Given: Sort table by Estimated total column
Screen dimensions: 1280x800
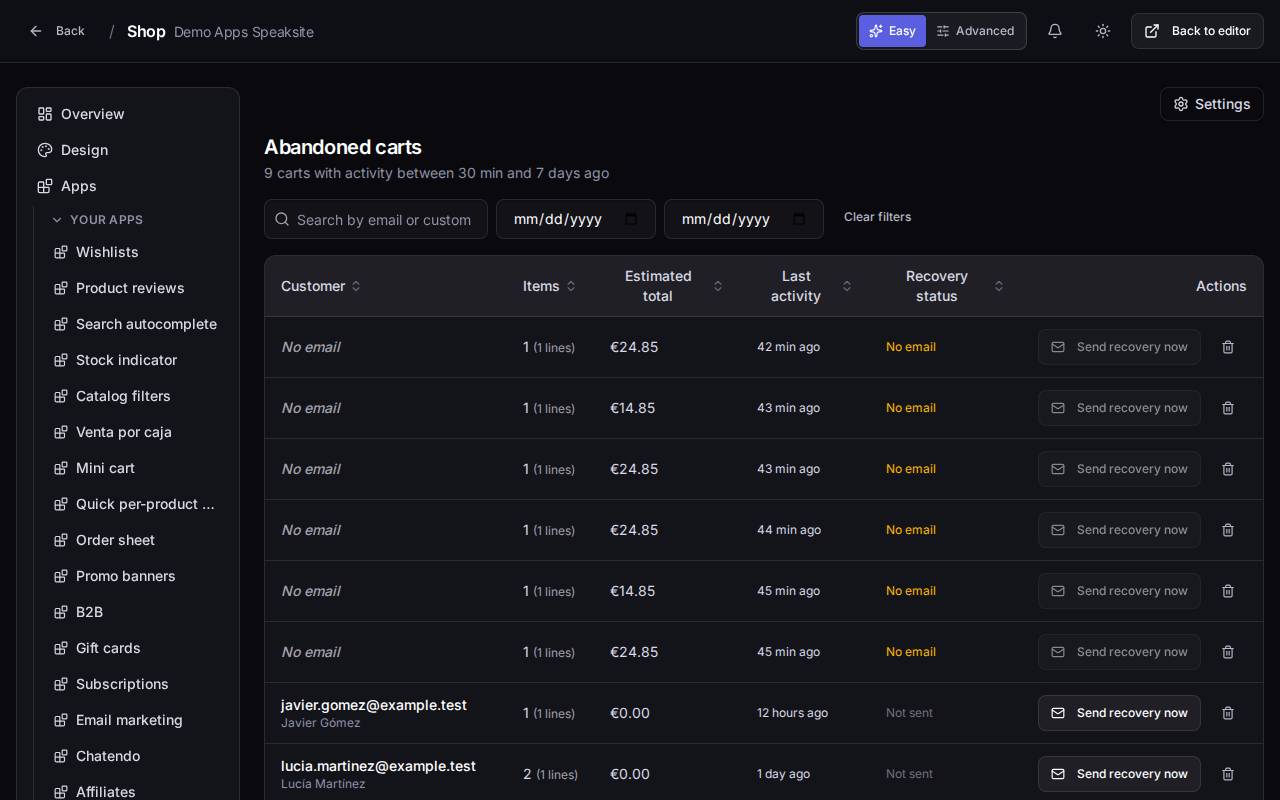Looking at the screenshot, I should pos(667,286).
